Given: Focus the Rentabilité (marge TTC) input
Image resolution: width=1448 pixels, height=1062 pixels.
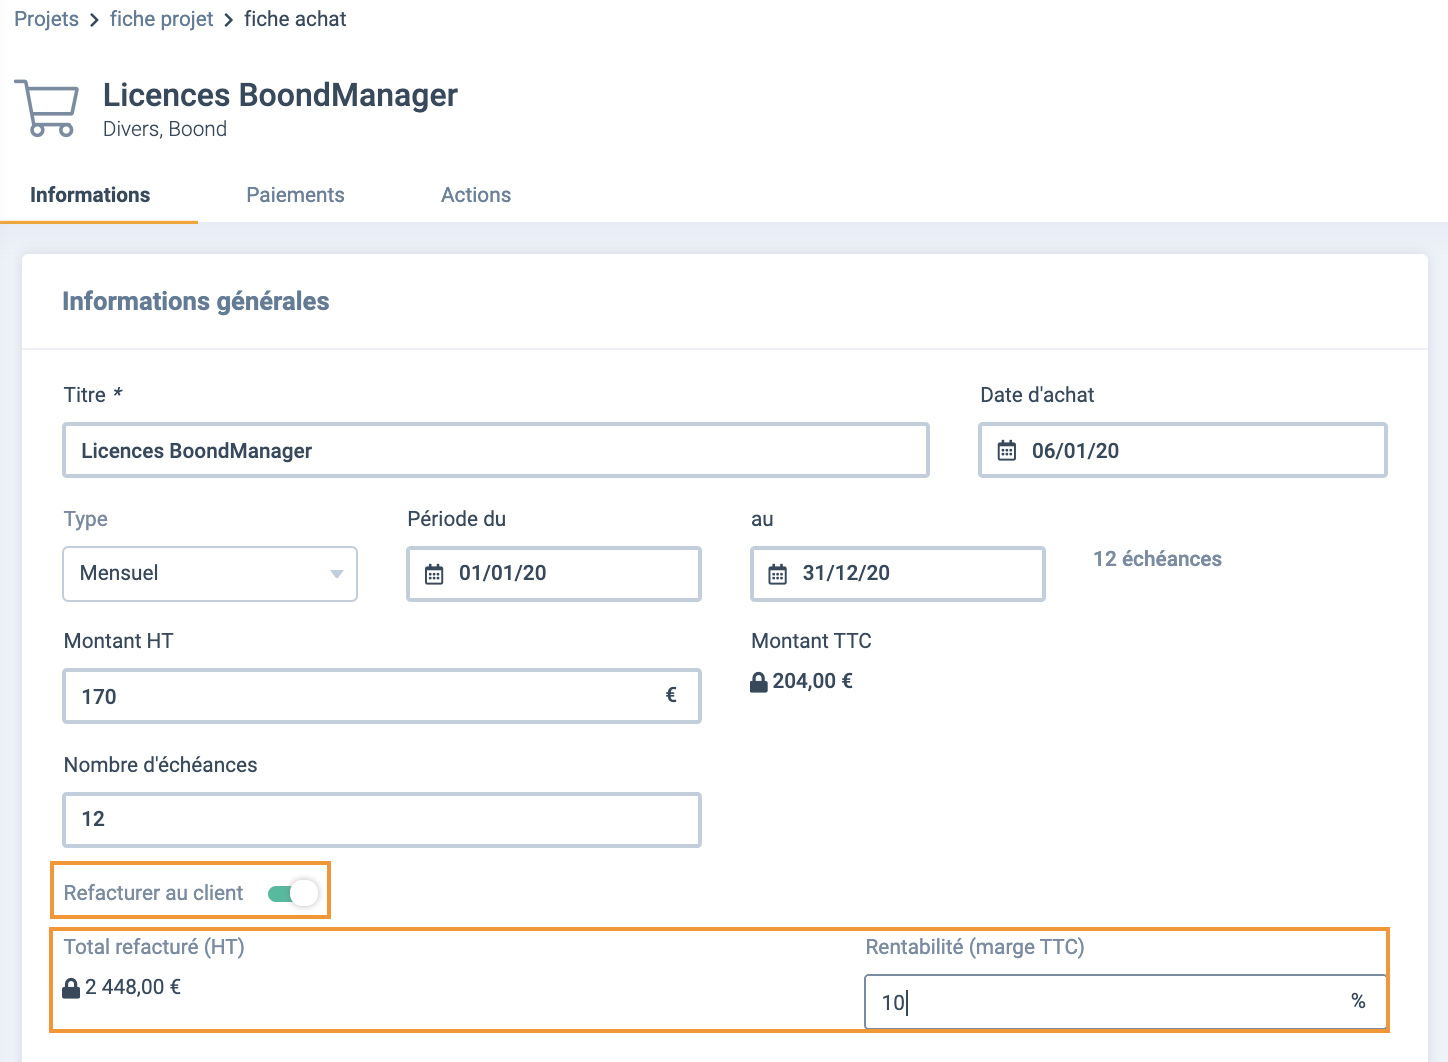Looking at the screenshot, I should tap(1125, 1002).
